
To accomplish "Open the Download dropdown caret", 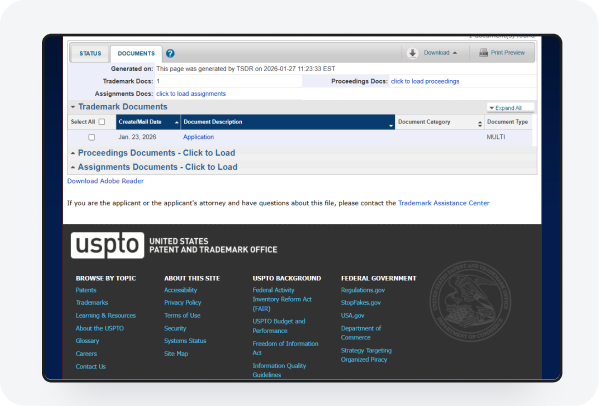I will pos(455,53).
